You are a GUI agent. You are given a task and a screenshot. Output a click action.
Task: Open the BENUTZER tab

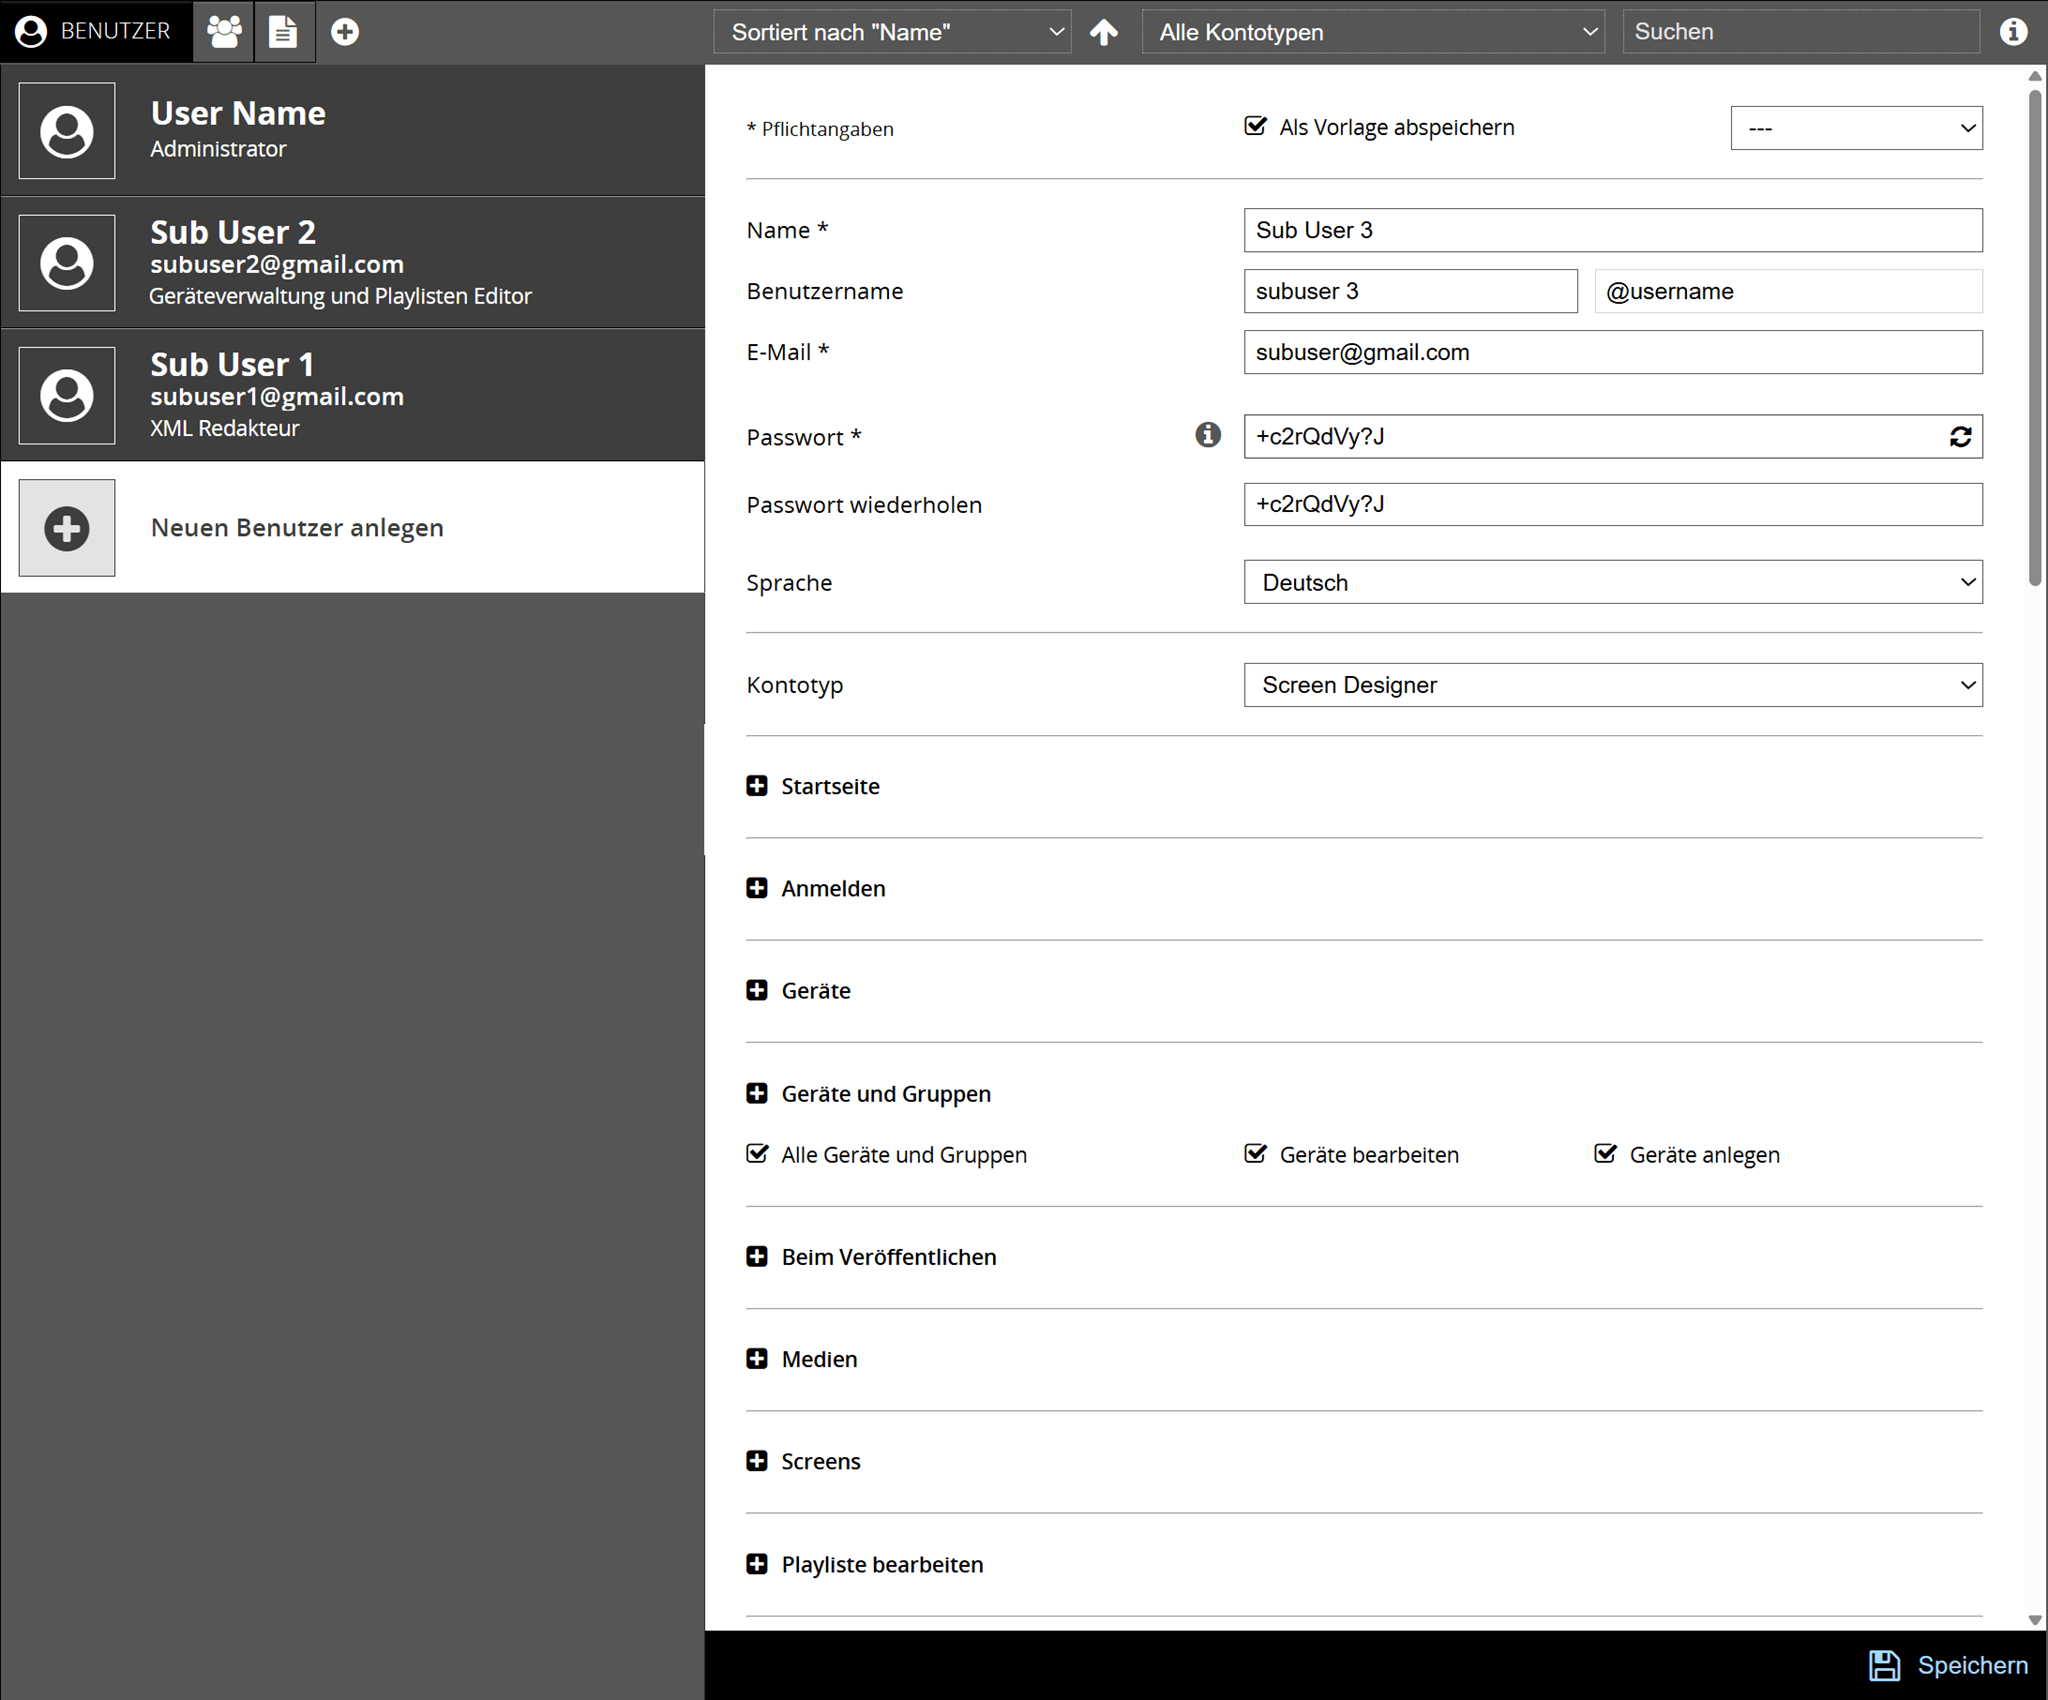[x=95, y=32]
